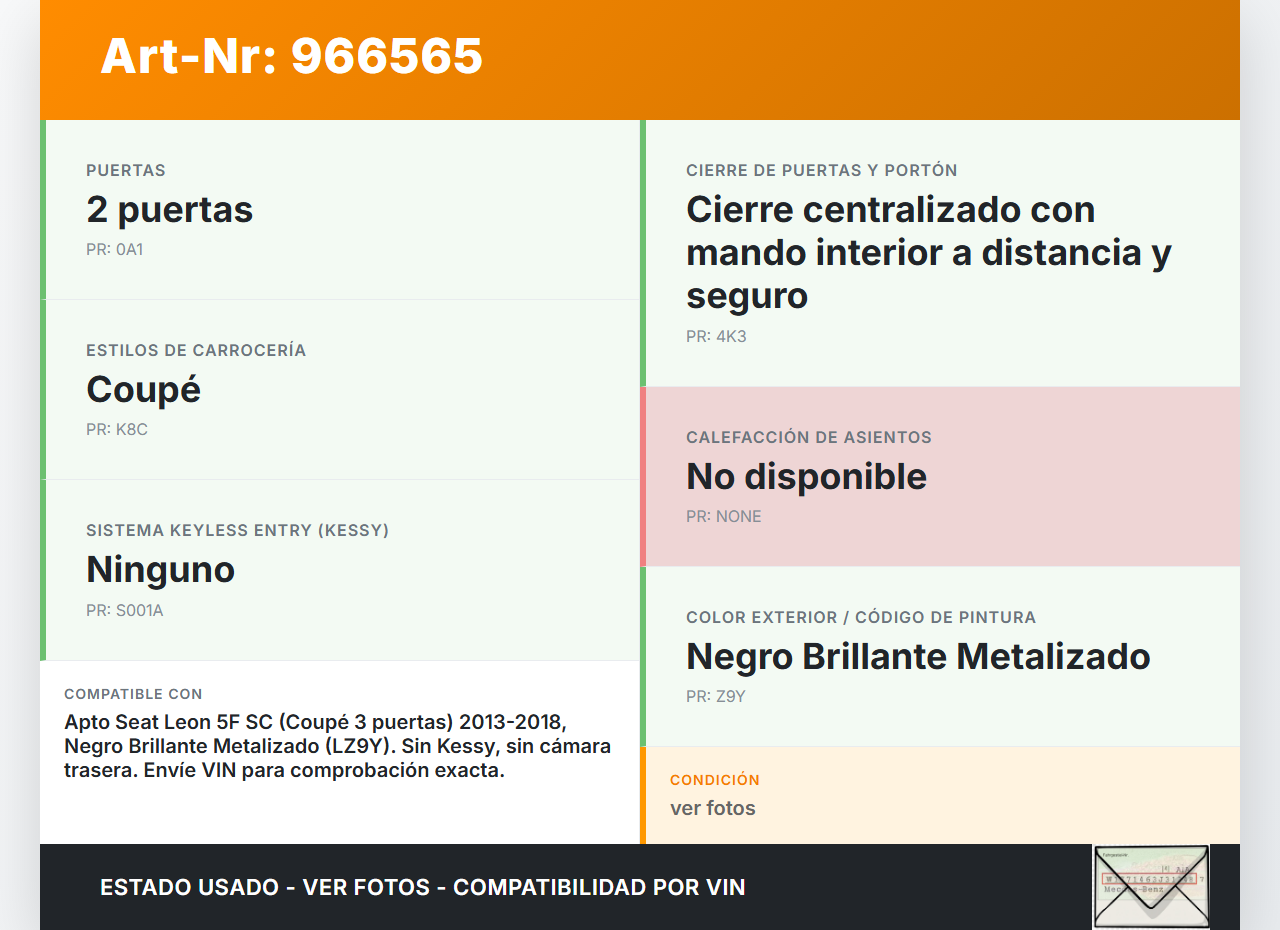Click the 'Apto Seat Leon 5F SC' description
The image size is (1280, 930).
[338, 746]
